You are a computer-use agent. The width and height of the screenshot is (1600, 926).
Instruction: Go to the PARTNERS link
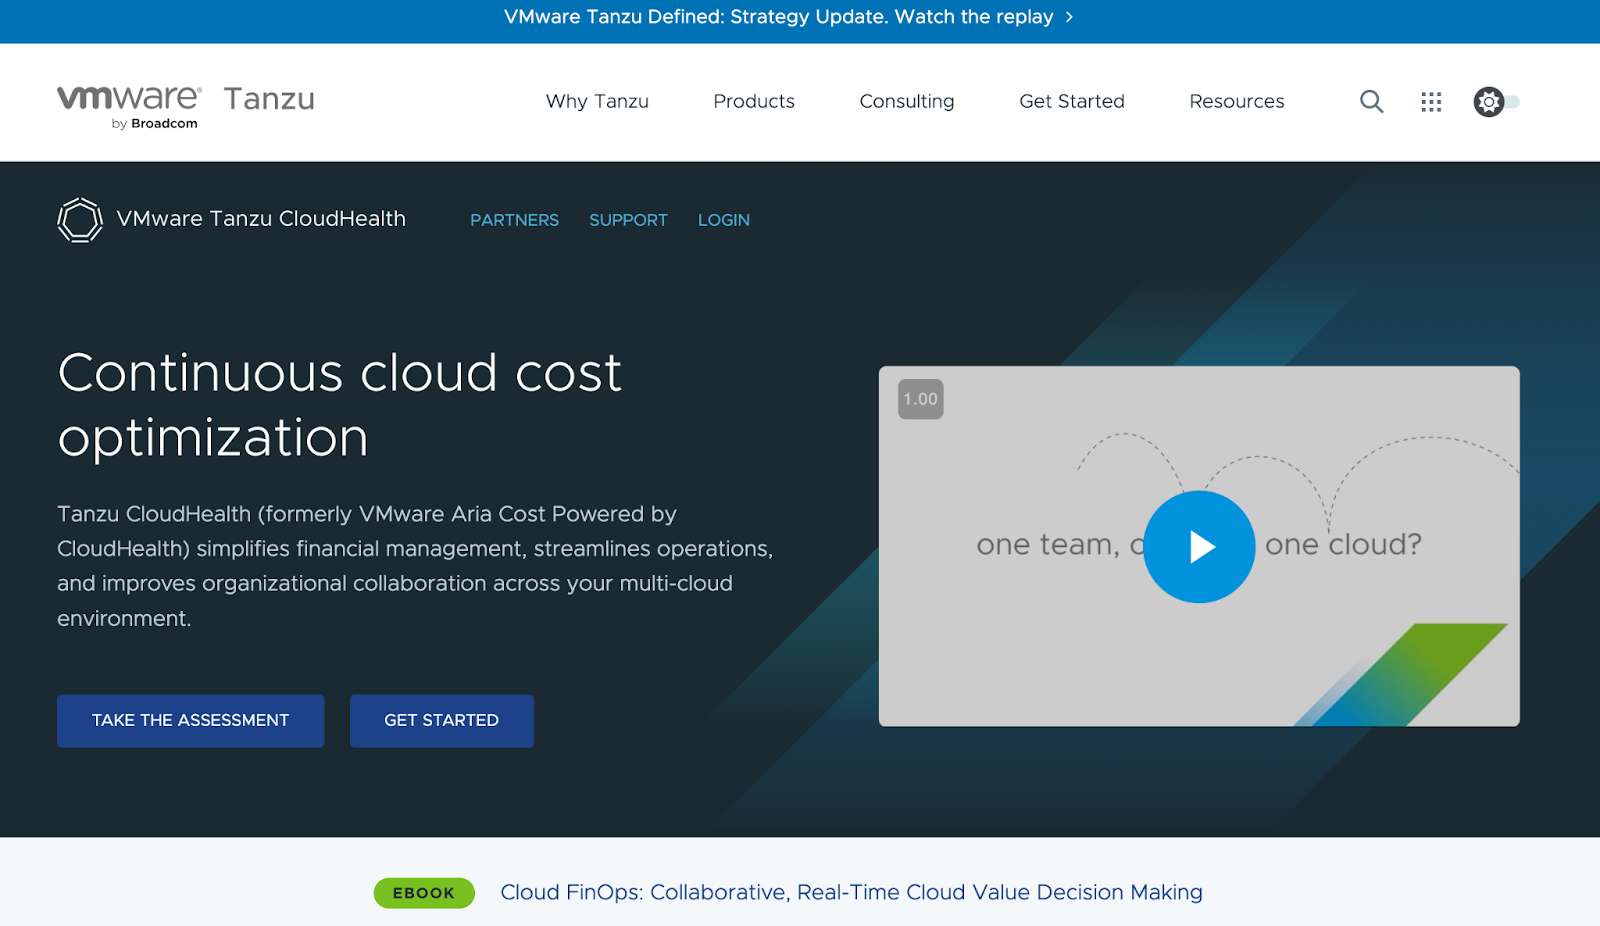pos(514,220)
